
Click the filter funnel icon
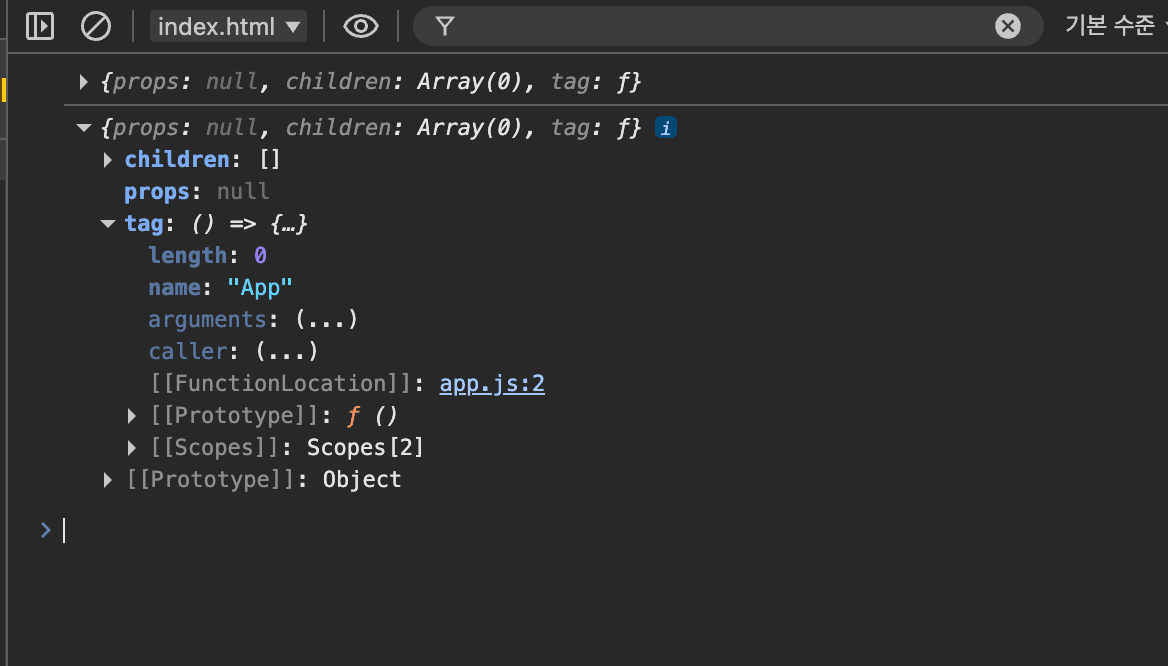point(445,27)
